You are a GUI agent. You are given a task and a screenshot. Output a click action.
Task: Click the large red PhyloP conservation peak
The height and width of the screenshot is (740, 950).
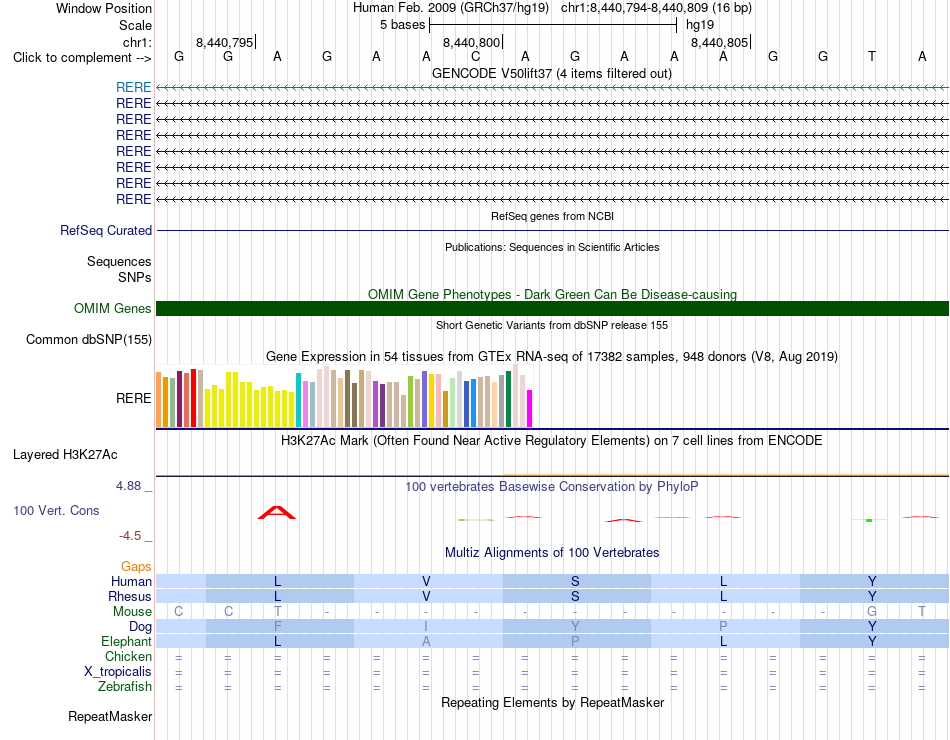click(x=277, y=513)
